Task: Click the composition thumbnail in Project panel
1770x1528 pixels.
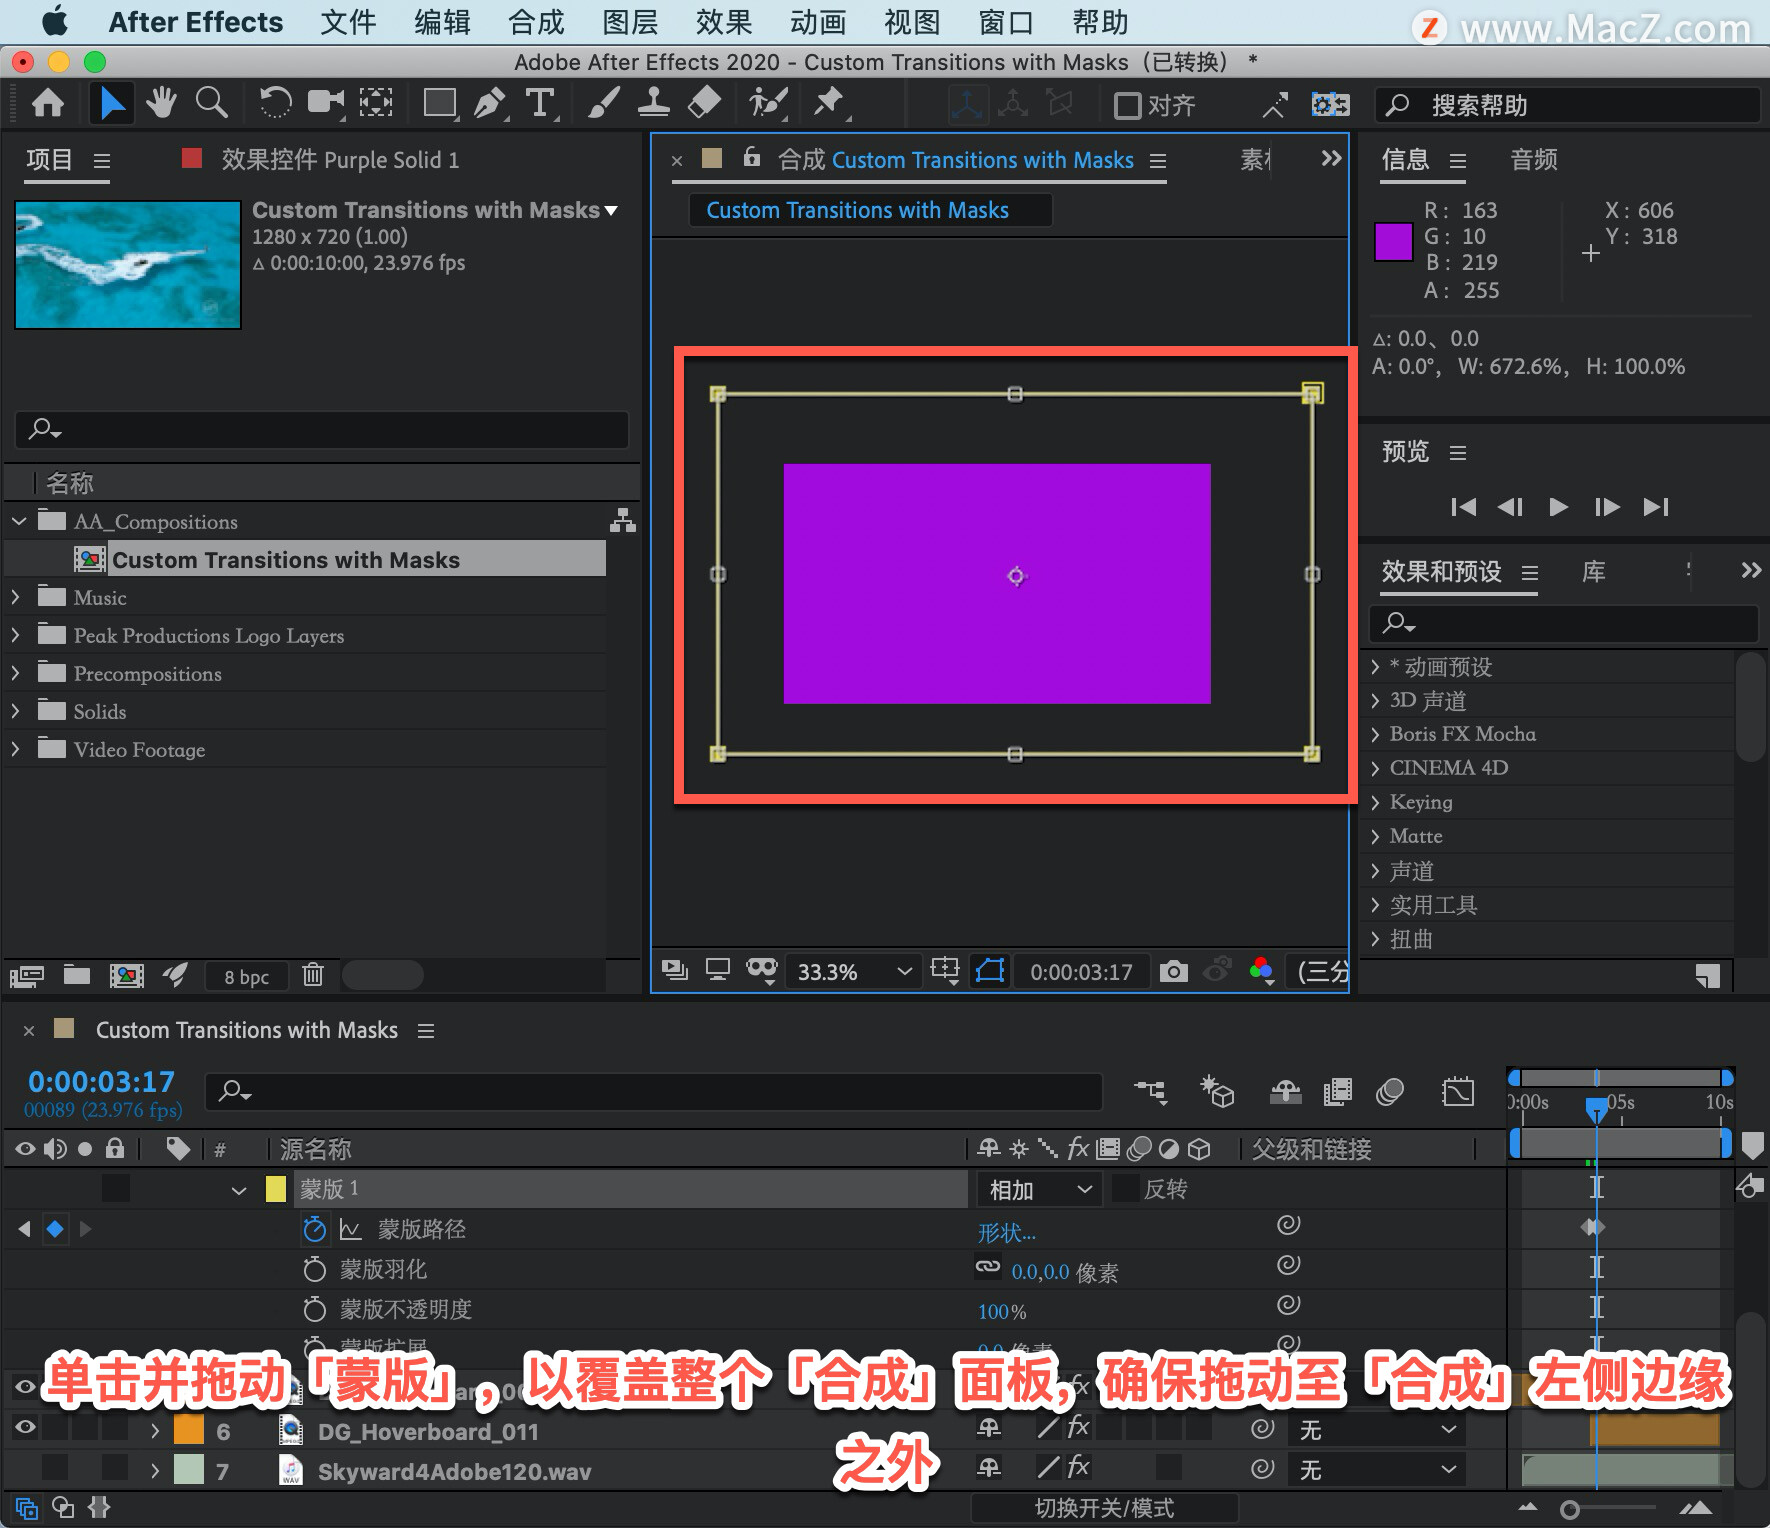Action: point(128,265)
